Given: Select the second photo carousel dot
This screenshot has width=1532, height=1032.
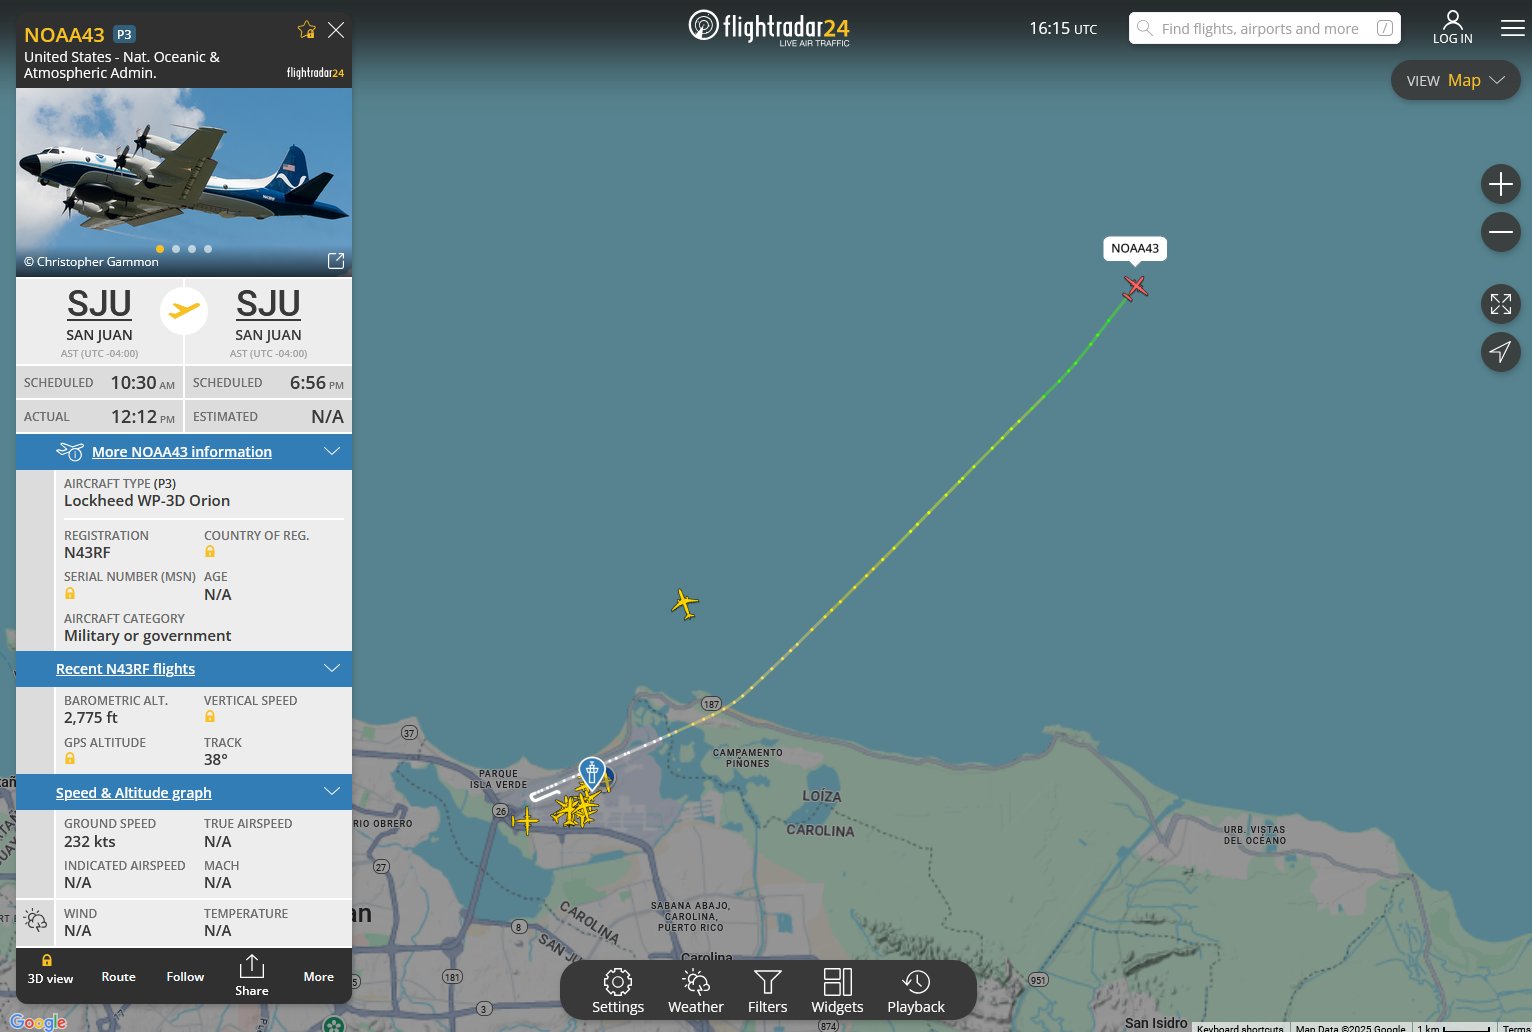Looking at the screenshot, I should (x=176, y=249).
